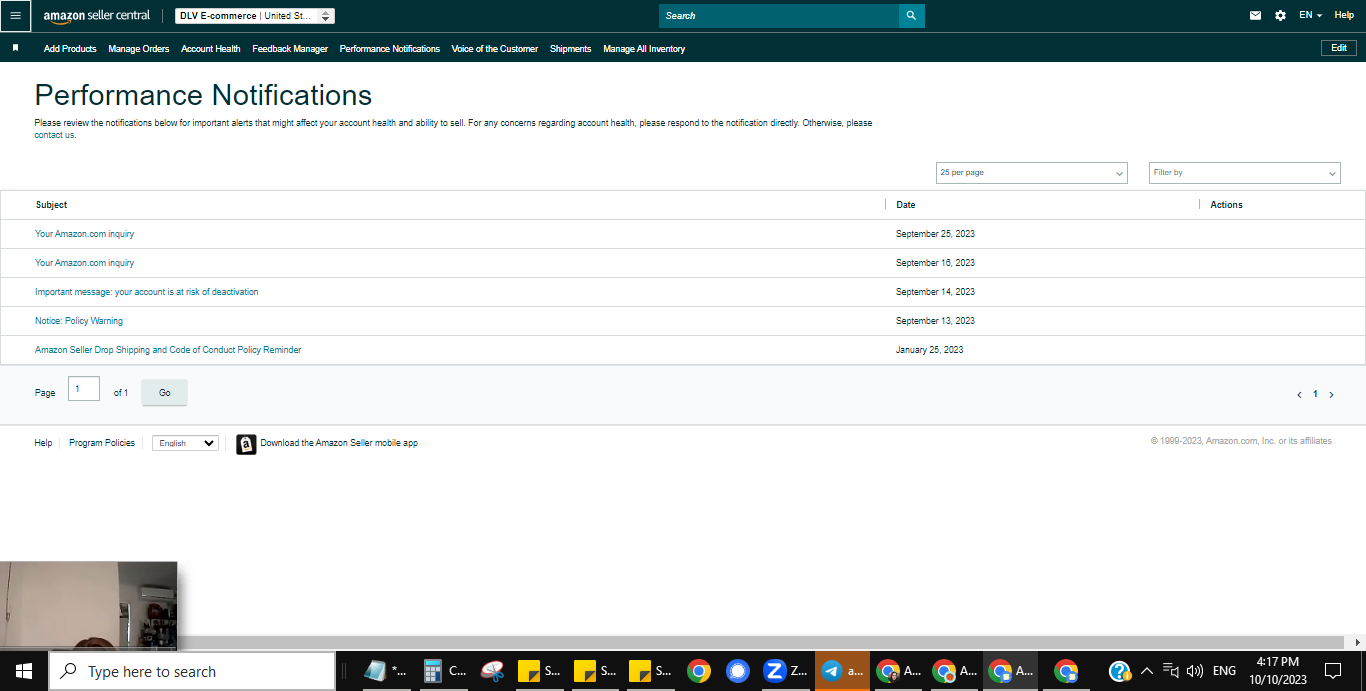The width and height of the screenshot is (1366, 691).
Task: Click current page number 1 in pagination
Action: tap(1315, 394)
